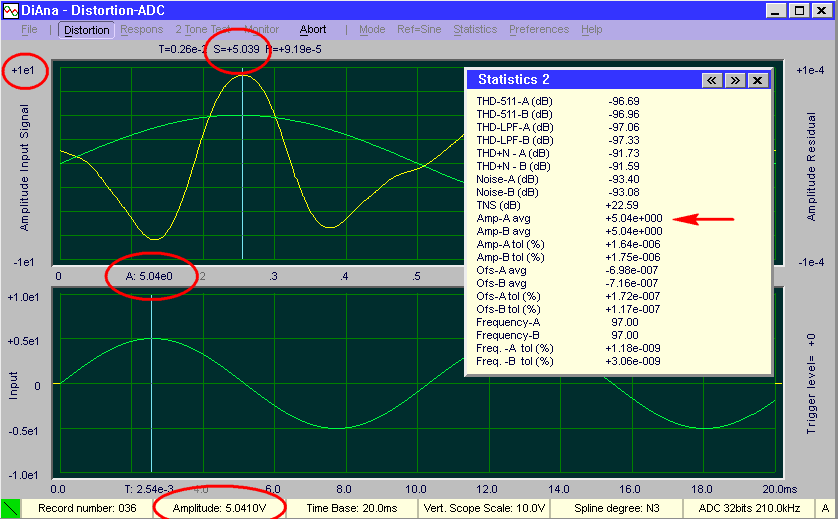Click the Trigger level= +0 label

811,383
